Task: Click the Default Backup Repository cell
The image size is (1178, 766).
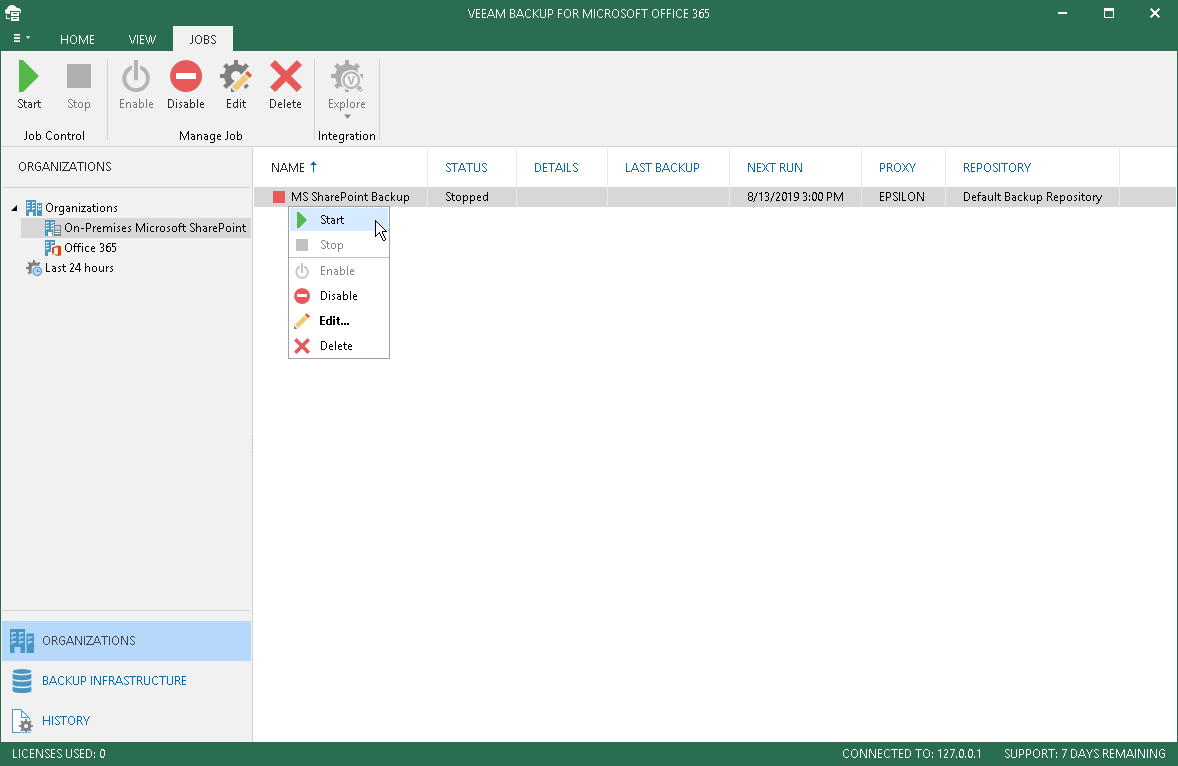Action: click(x=1032, y=197)
